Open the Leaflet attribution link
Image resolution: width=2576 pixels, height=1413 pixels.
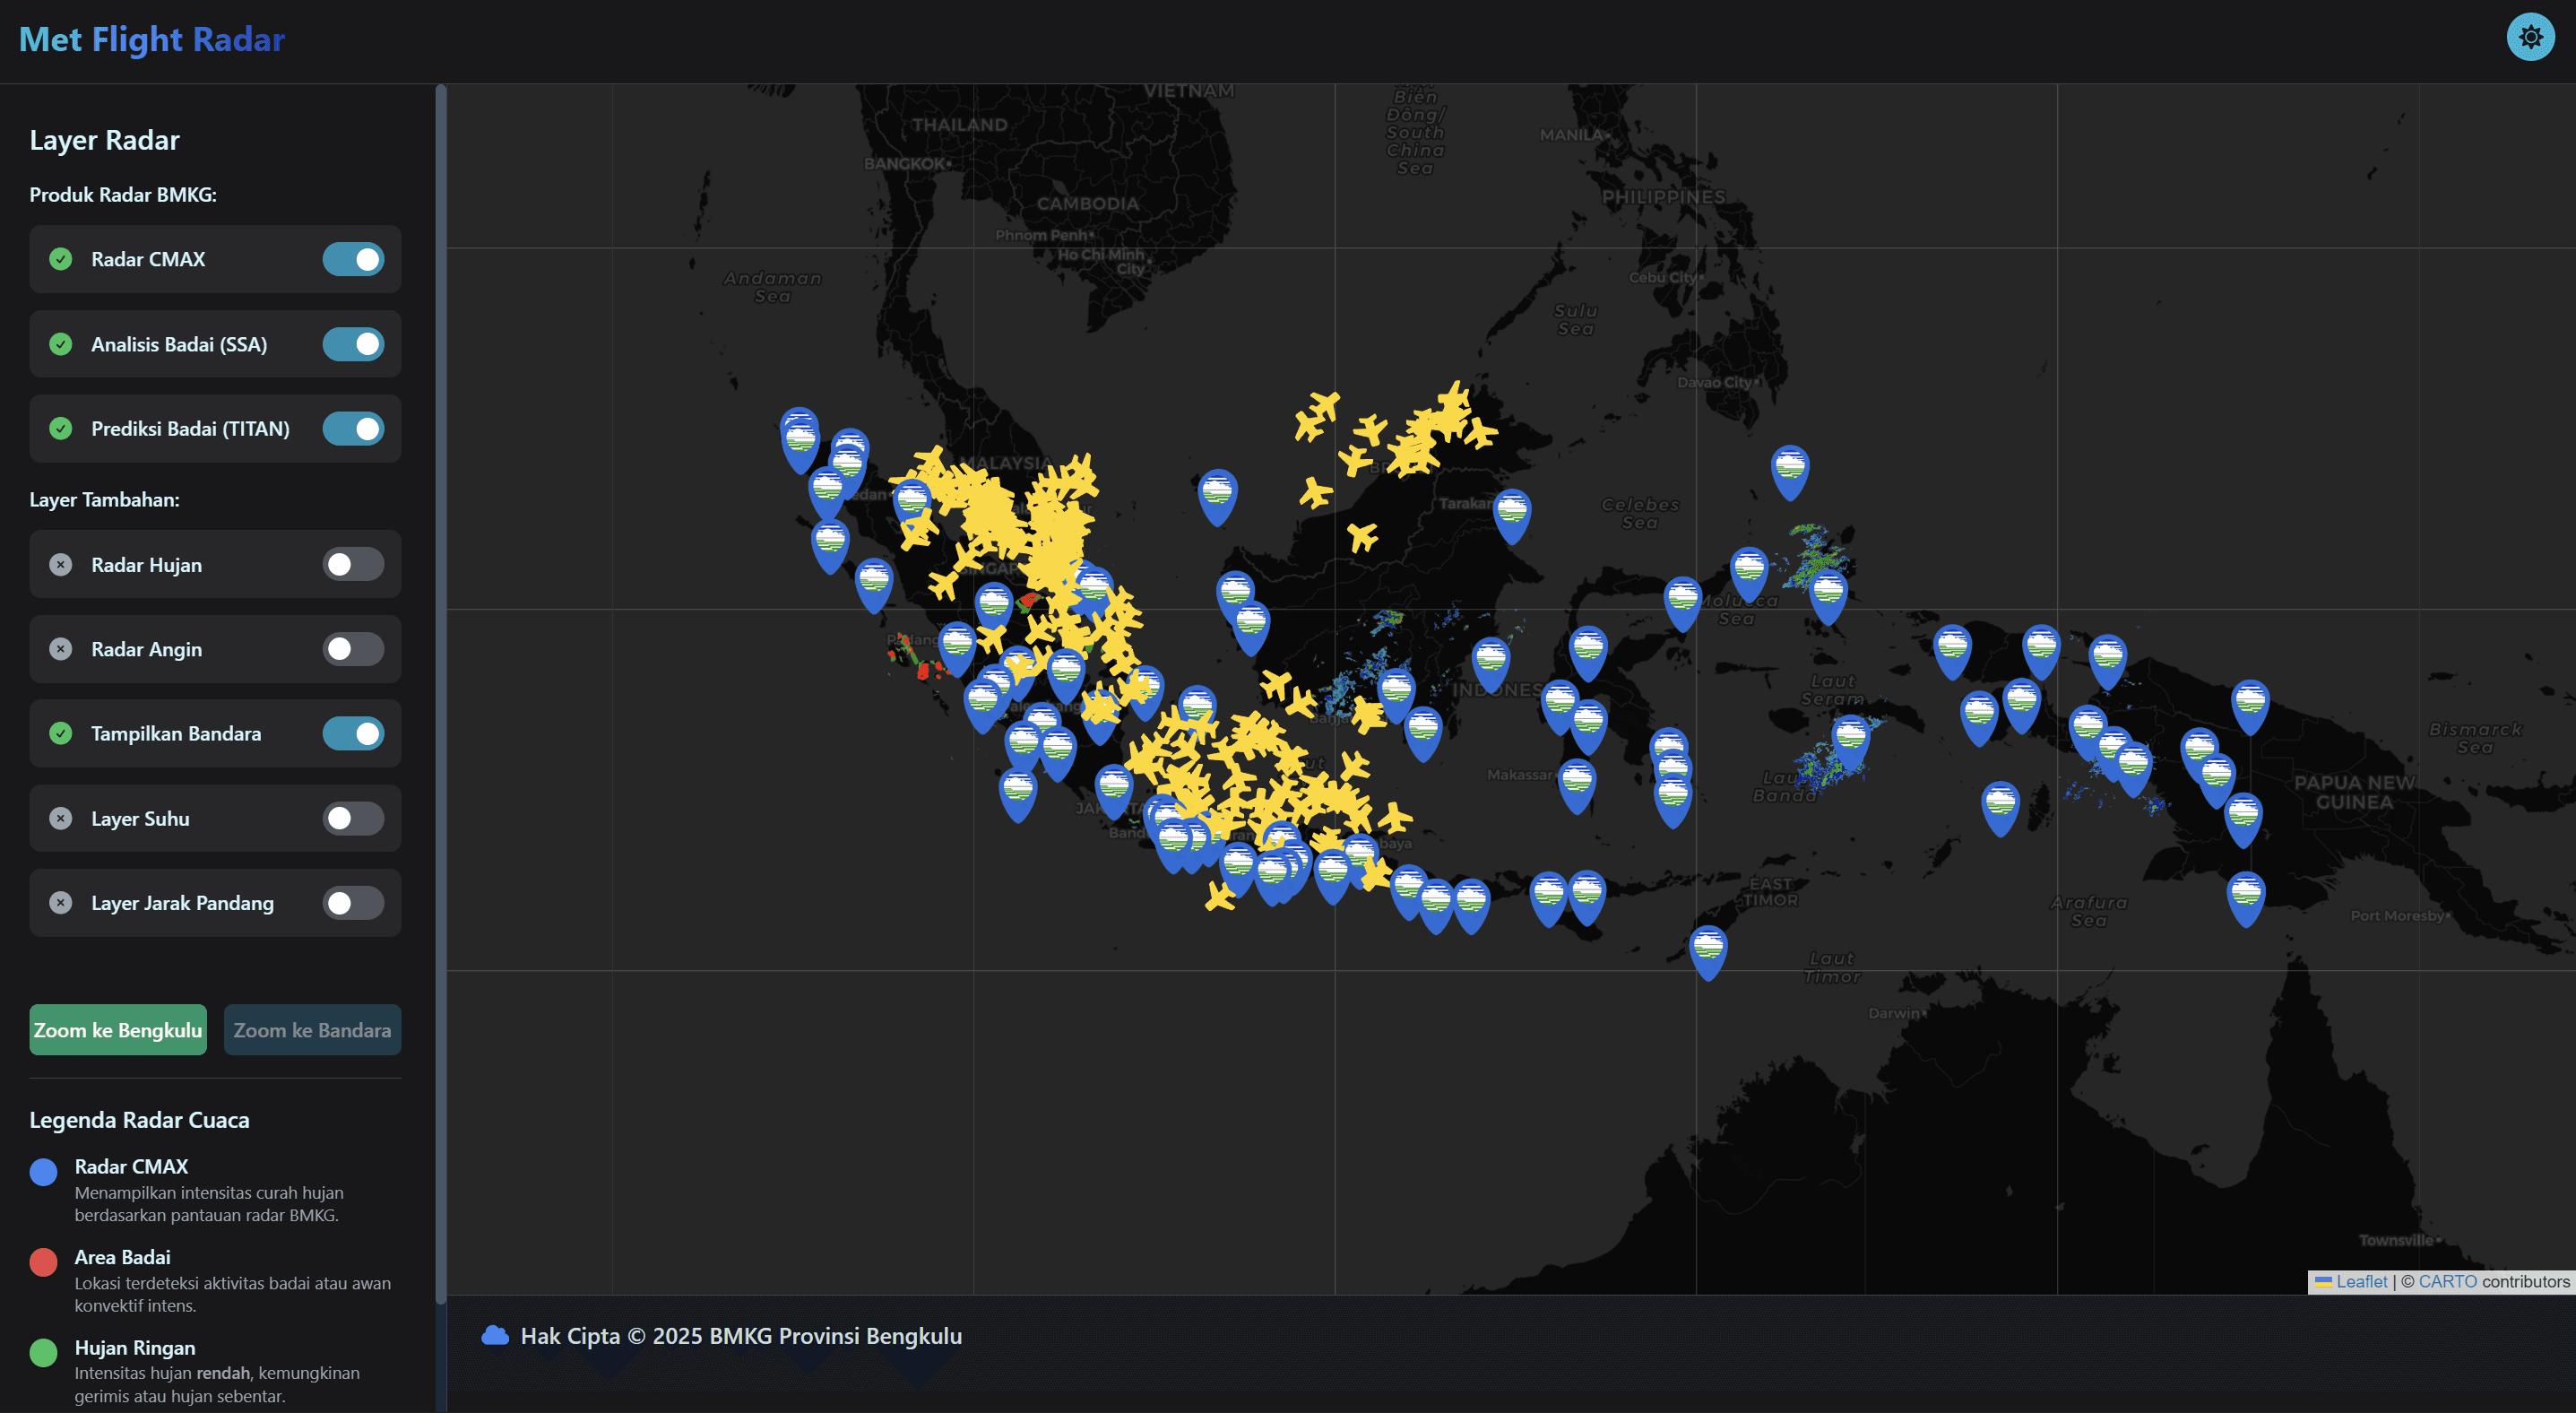click(2361, 1281)
